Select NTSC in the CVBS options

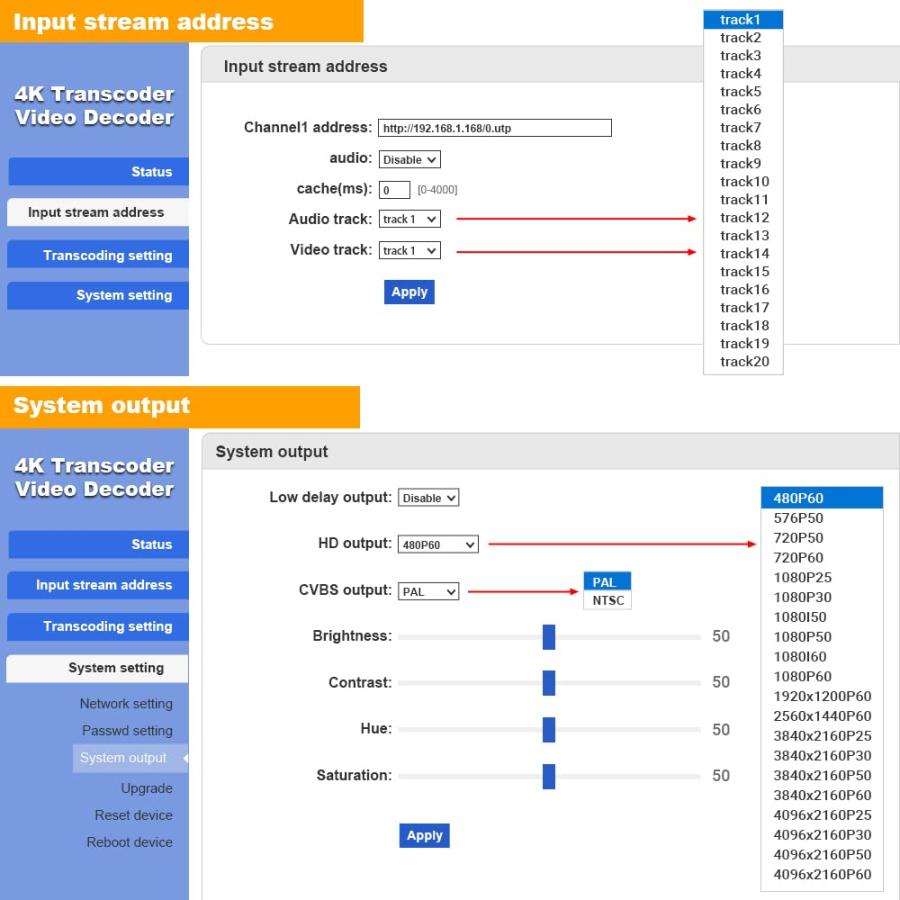(607, 601)
